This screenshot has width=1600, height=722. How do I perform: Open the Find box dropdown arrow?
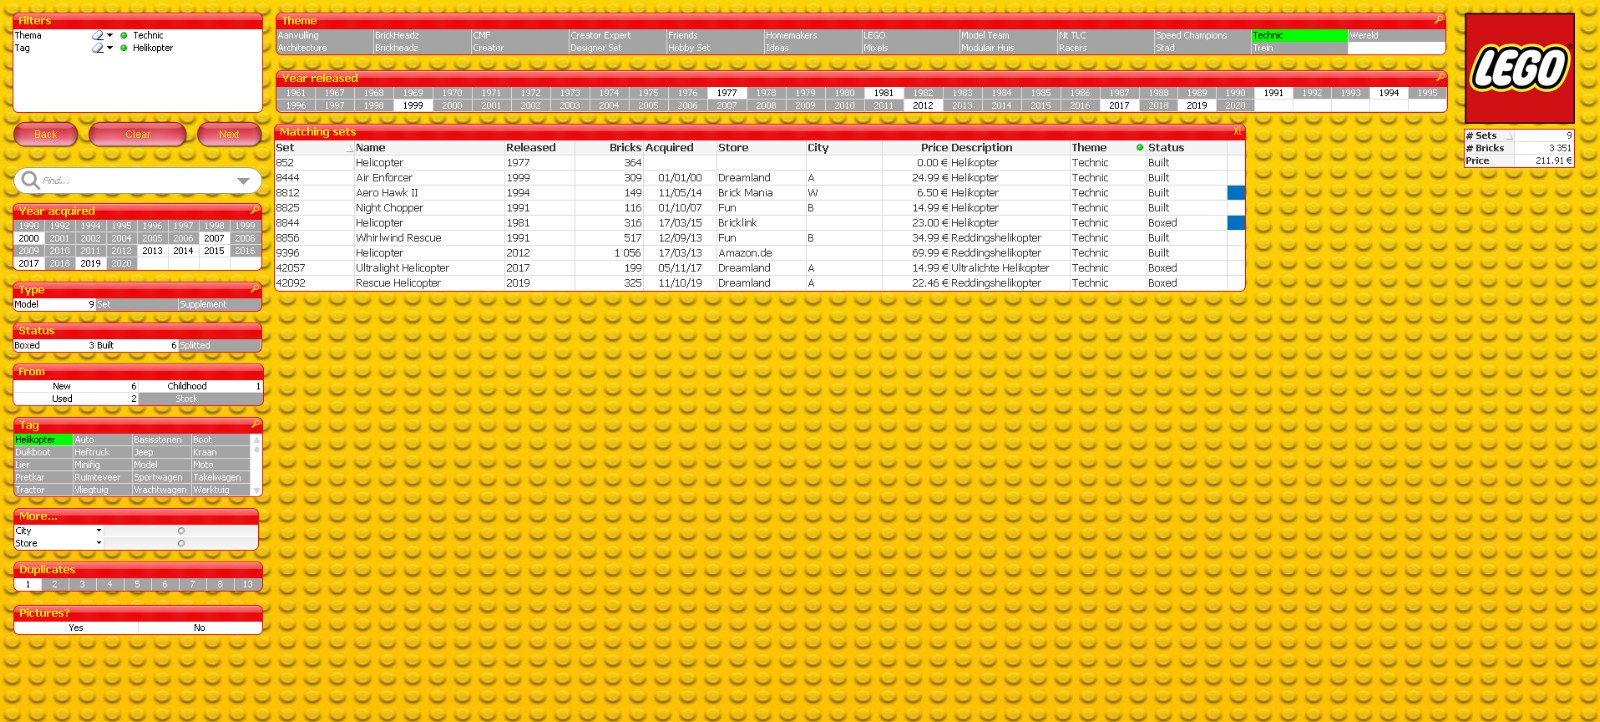click(x=243, y=181)
